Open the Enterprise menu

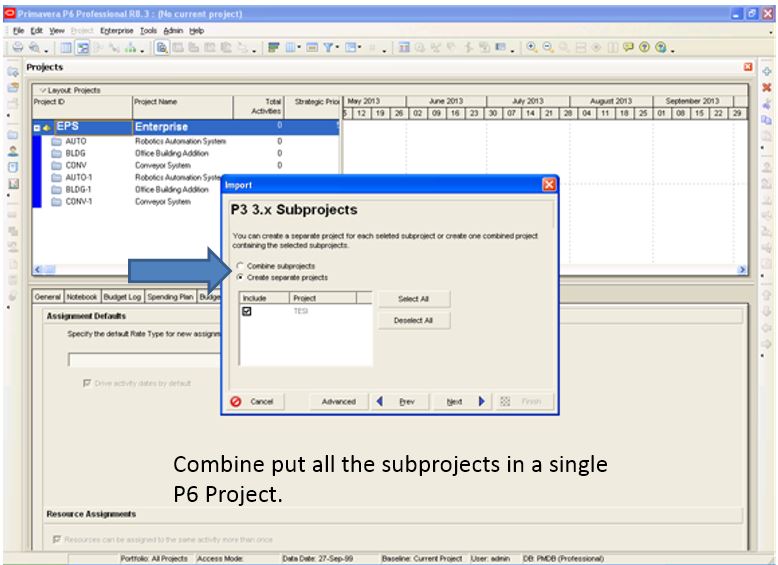click(x=117, y=31)
